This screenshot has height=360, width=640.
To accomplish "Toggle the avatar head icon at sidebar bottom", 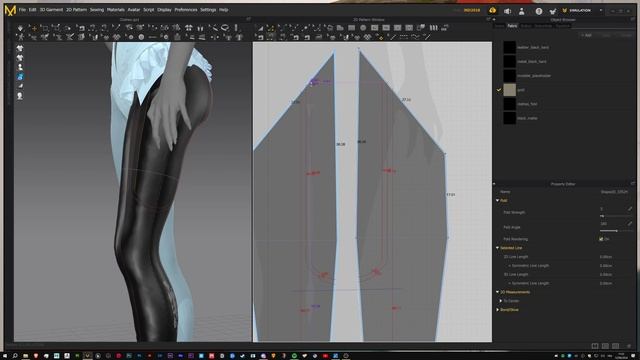I will pos(20,96).
